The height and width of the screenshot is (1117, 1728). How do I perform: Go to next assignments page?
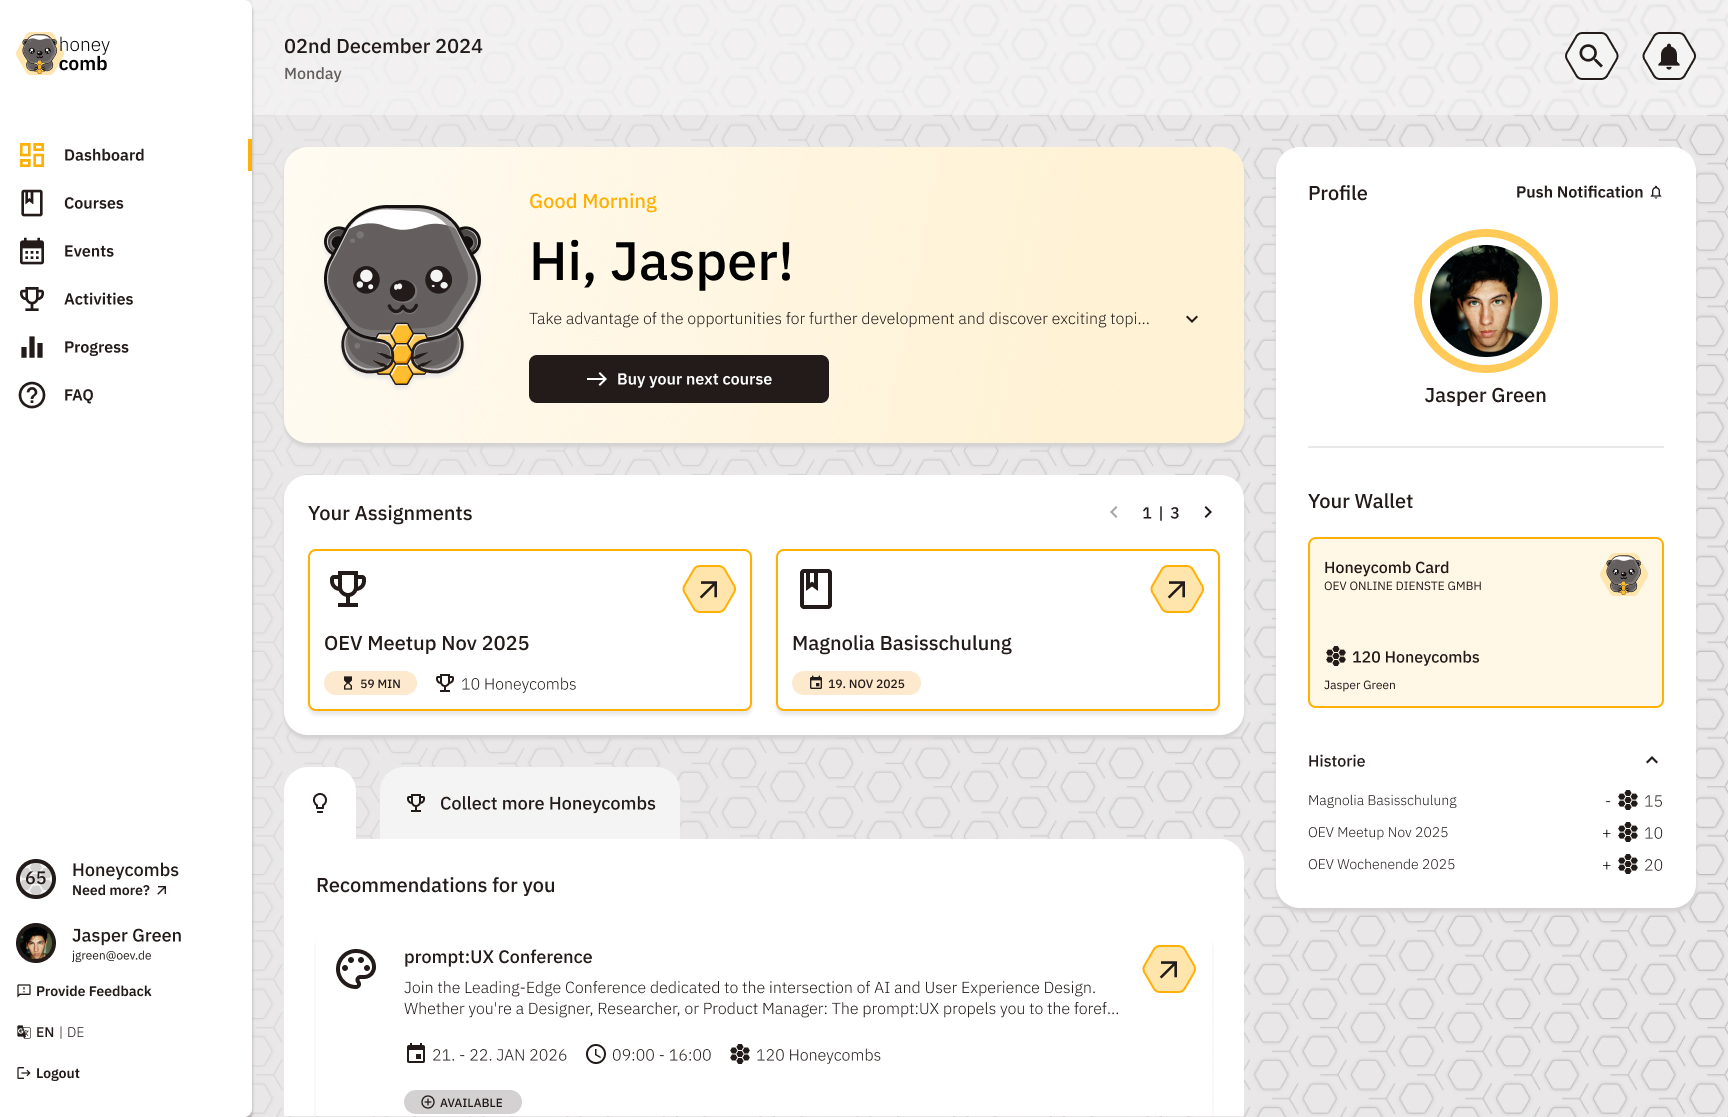[x=1208, y=513]
